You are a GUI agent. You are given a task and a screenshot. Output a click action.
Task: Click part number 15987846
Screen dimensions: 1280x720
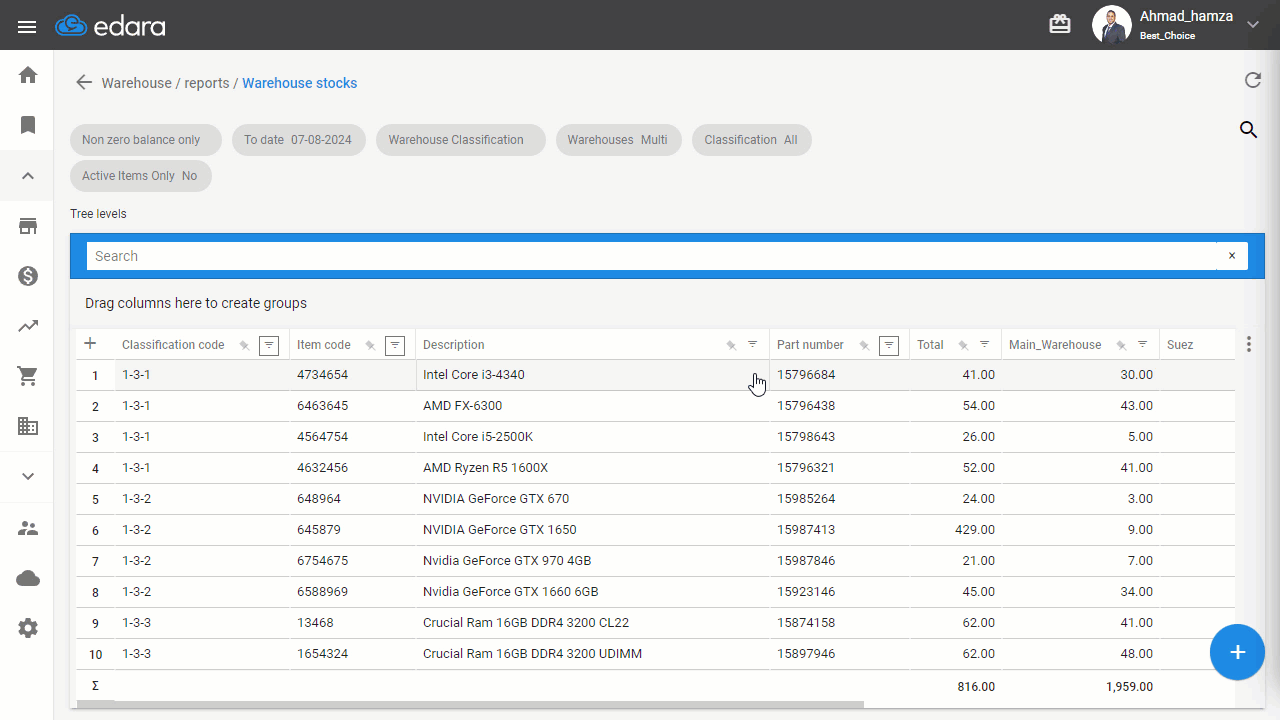point(806,561)
